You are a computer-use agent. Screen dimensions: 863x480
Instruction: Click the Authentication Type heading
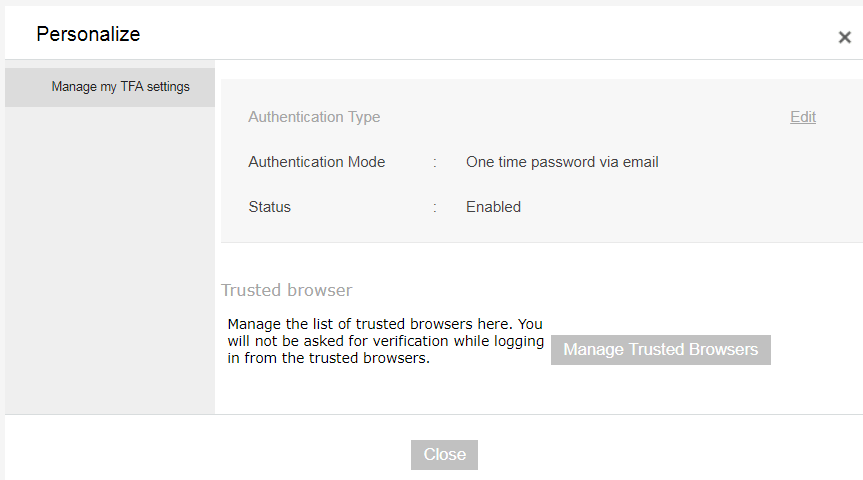click(314, 117)
